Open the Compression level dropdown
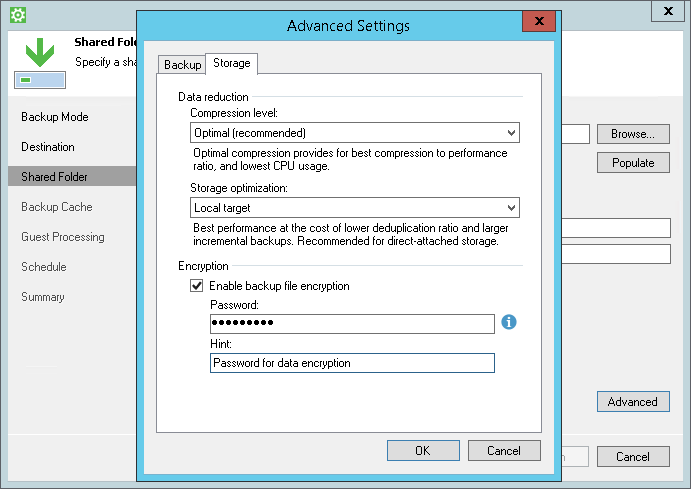Image resolution: width=691 pixels, height=489 pixels. [355, 133]
